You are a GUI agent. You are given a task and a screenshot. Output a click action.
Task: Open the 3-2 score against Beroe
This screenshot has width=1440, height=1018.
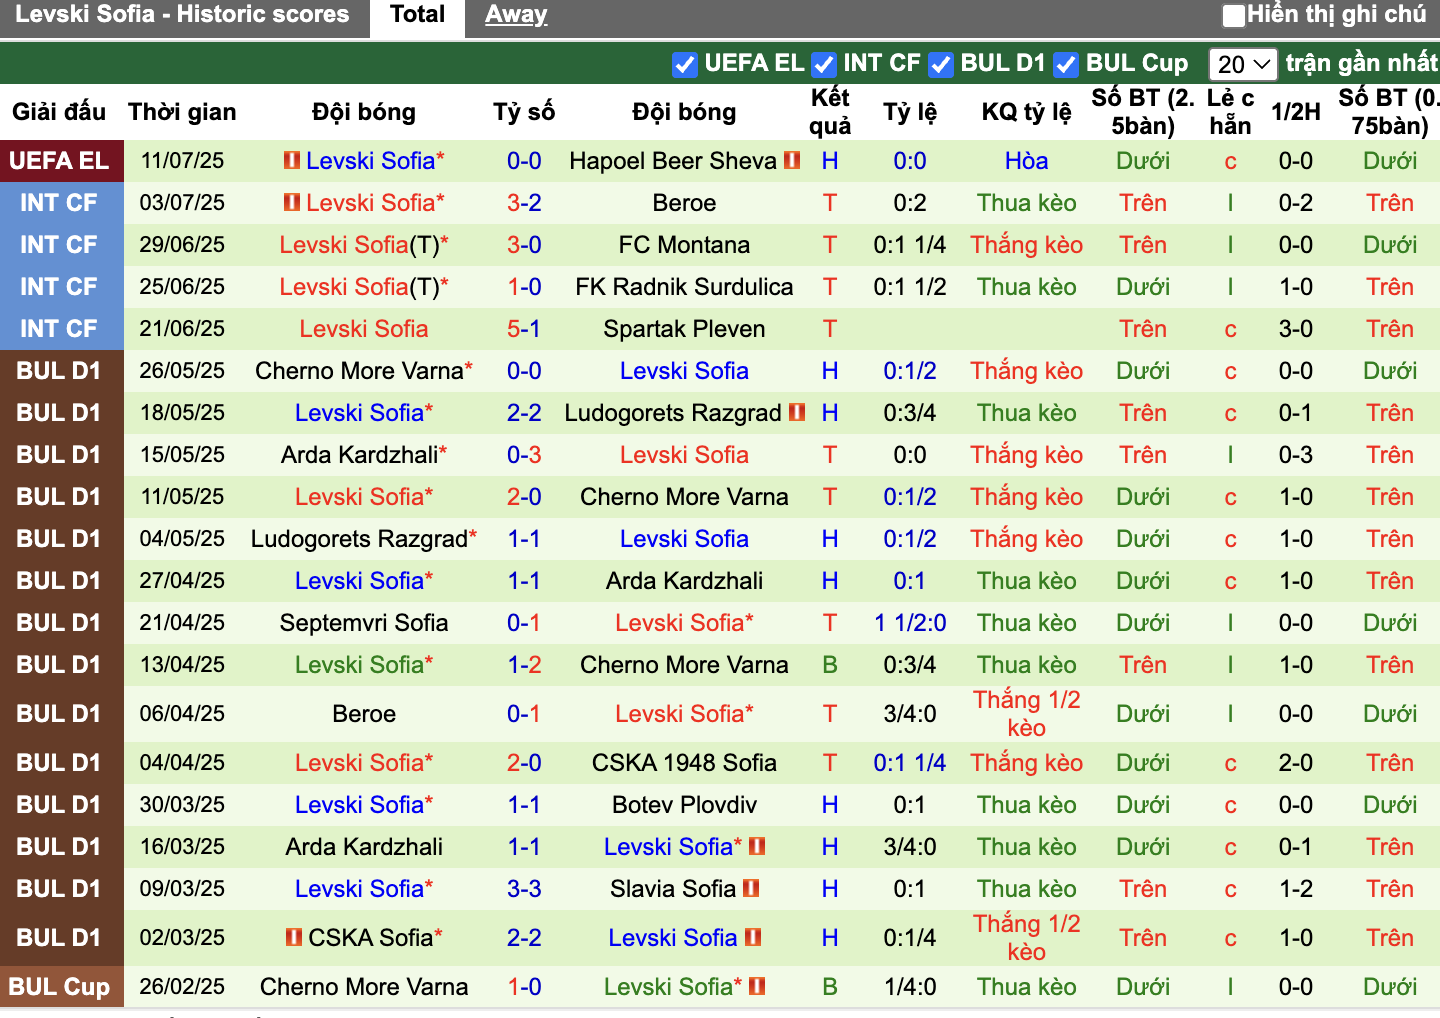point(524,203)
